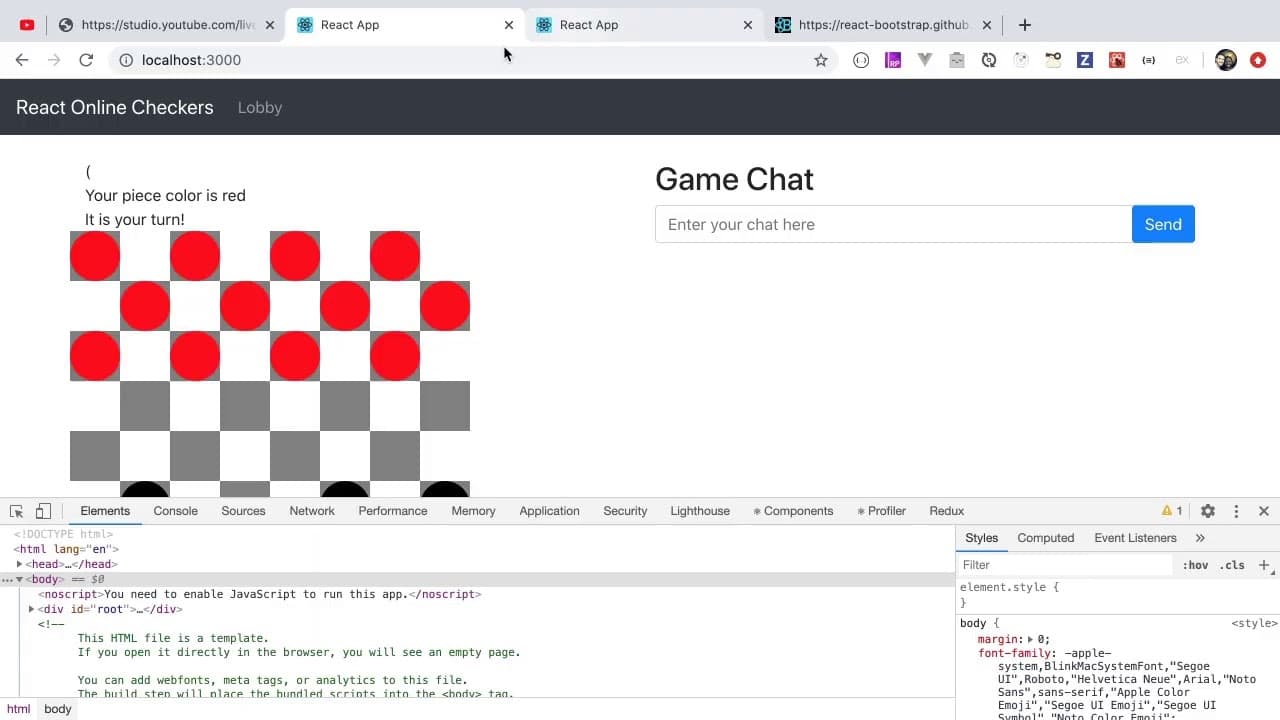Open the Lobby navigation link
The width and height of the screenshot is (1280, 720).
coord(260,108)
